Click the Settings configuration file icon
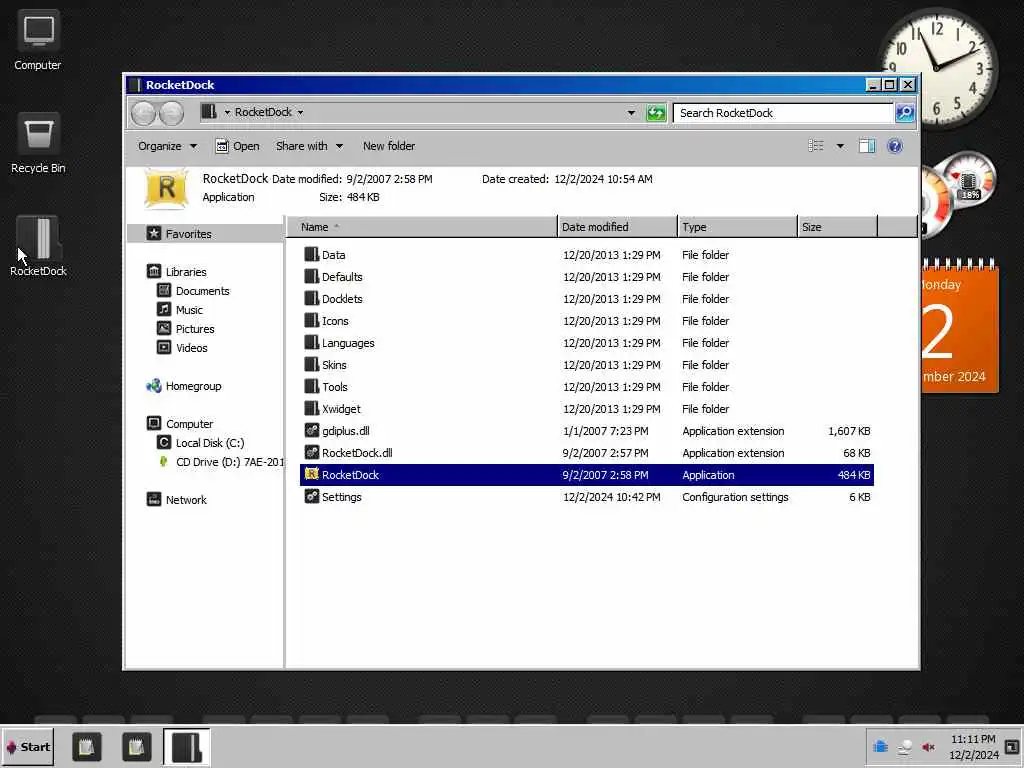1024x768 pixels. [312, 497]
